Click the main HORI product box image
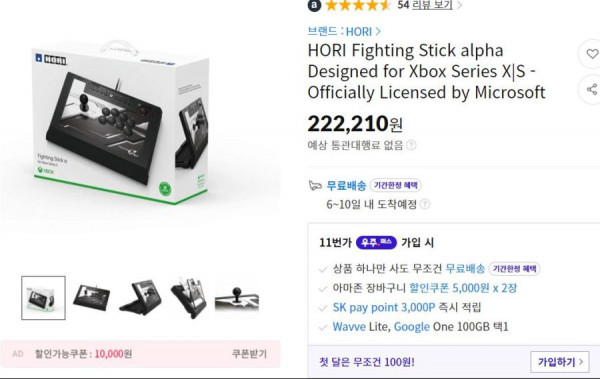 pos(121,123)
